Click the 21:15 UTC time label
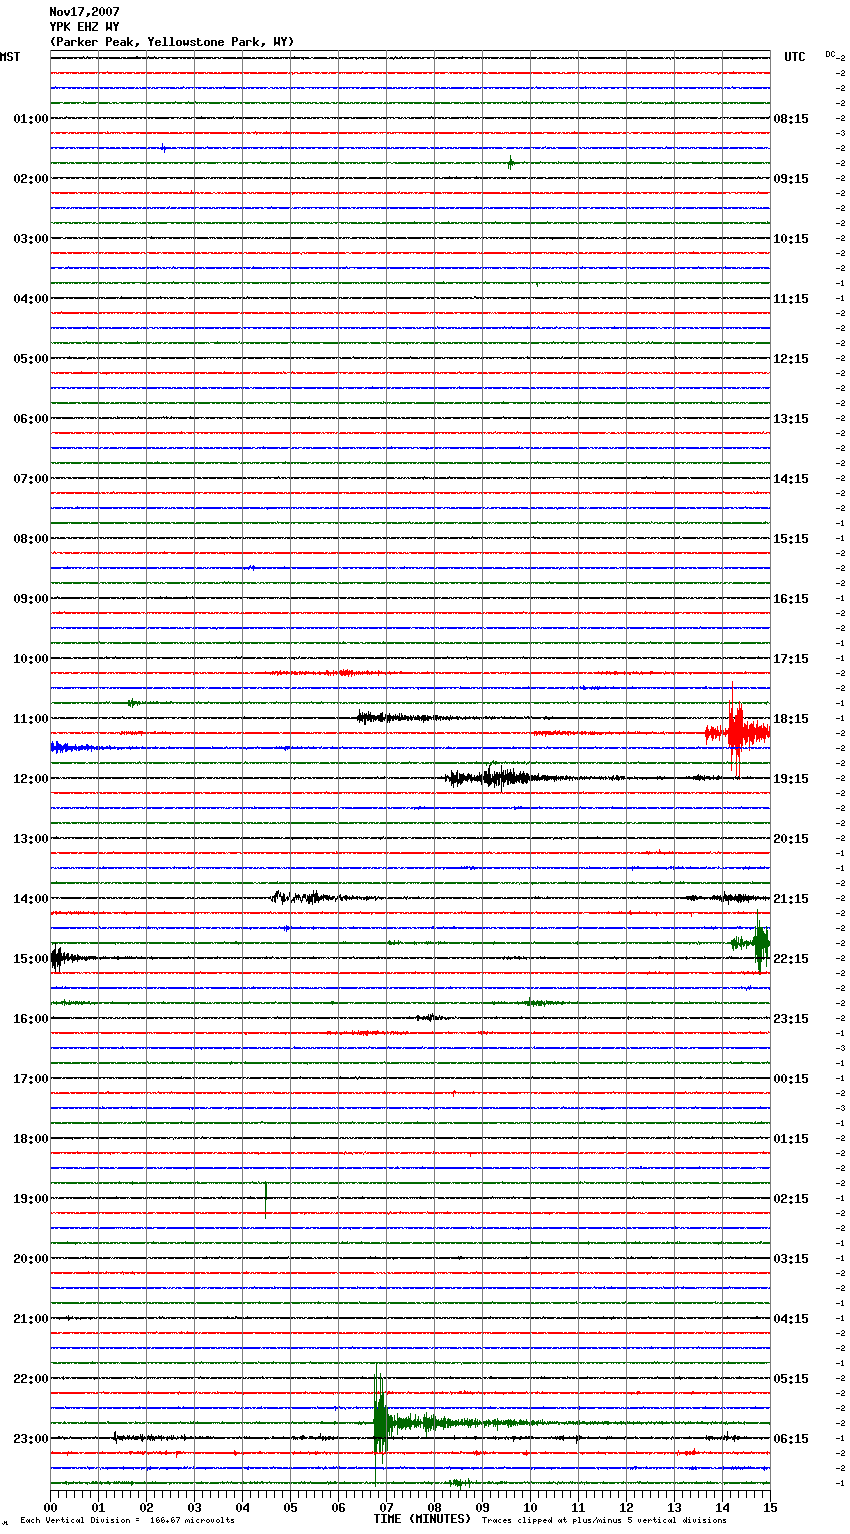Image resolution: width=850 pixels, height=1534 pixels. pyautogui.click(x=791, y=899)
